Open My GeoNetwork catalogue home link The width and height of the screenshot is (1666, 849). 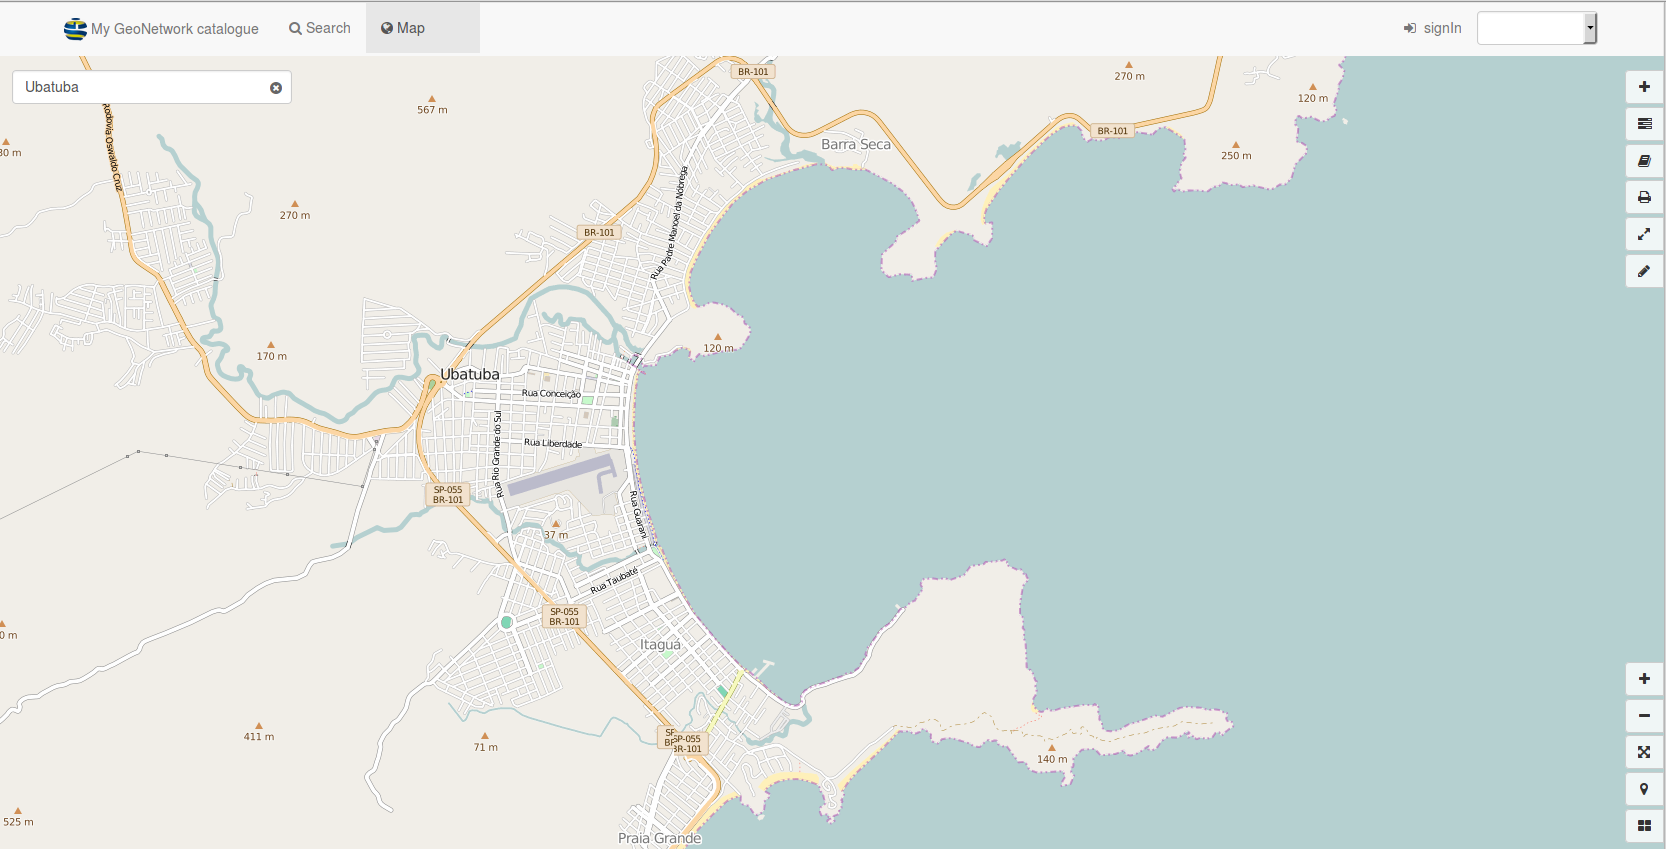point(162,29)
